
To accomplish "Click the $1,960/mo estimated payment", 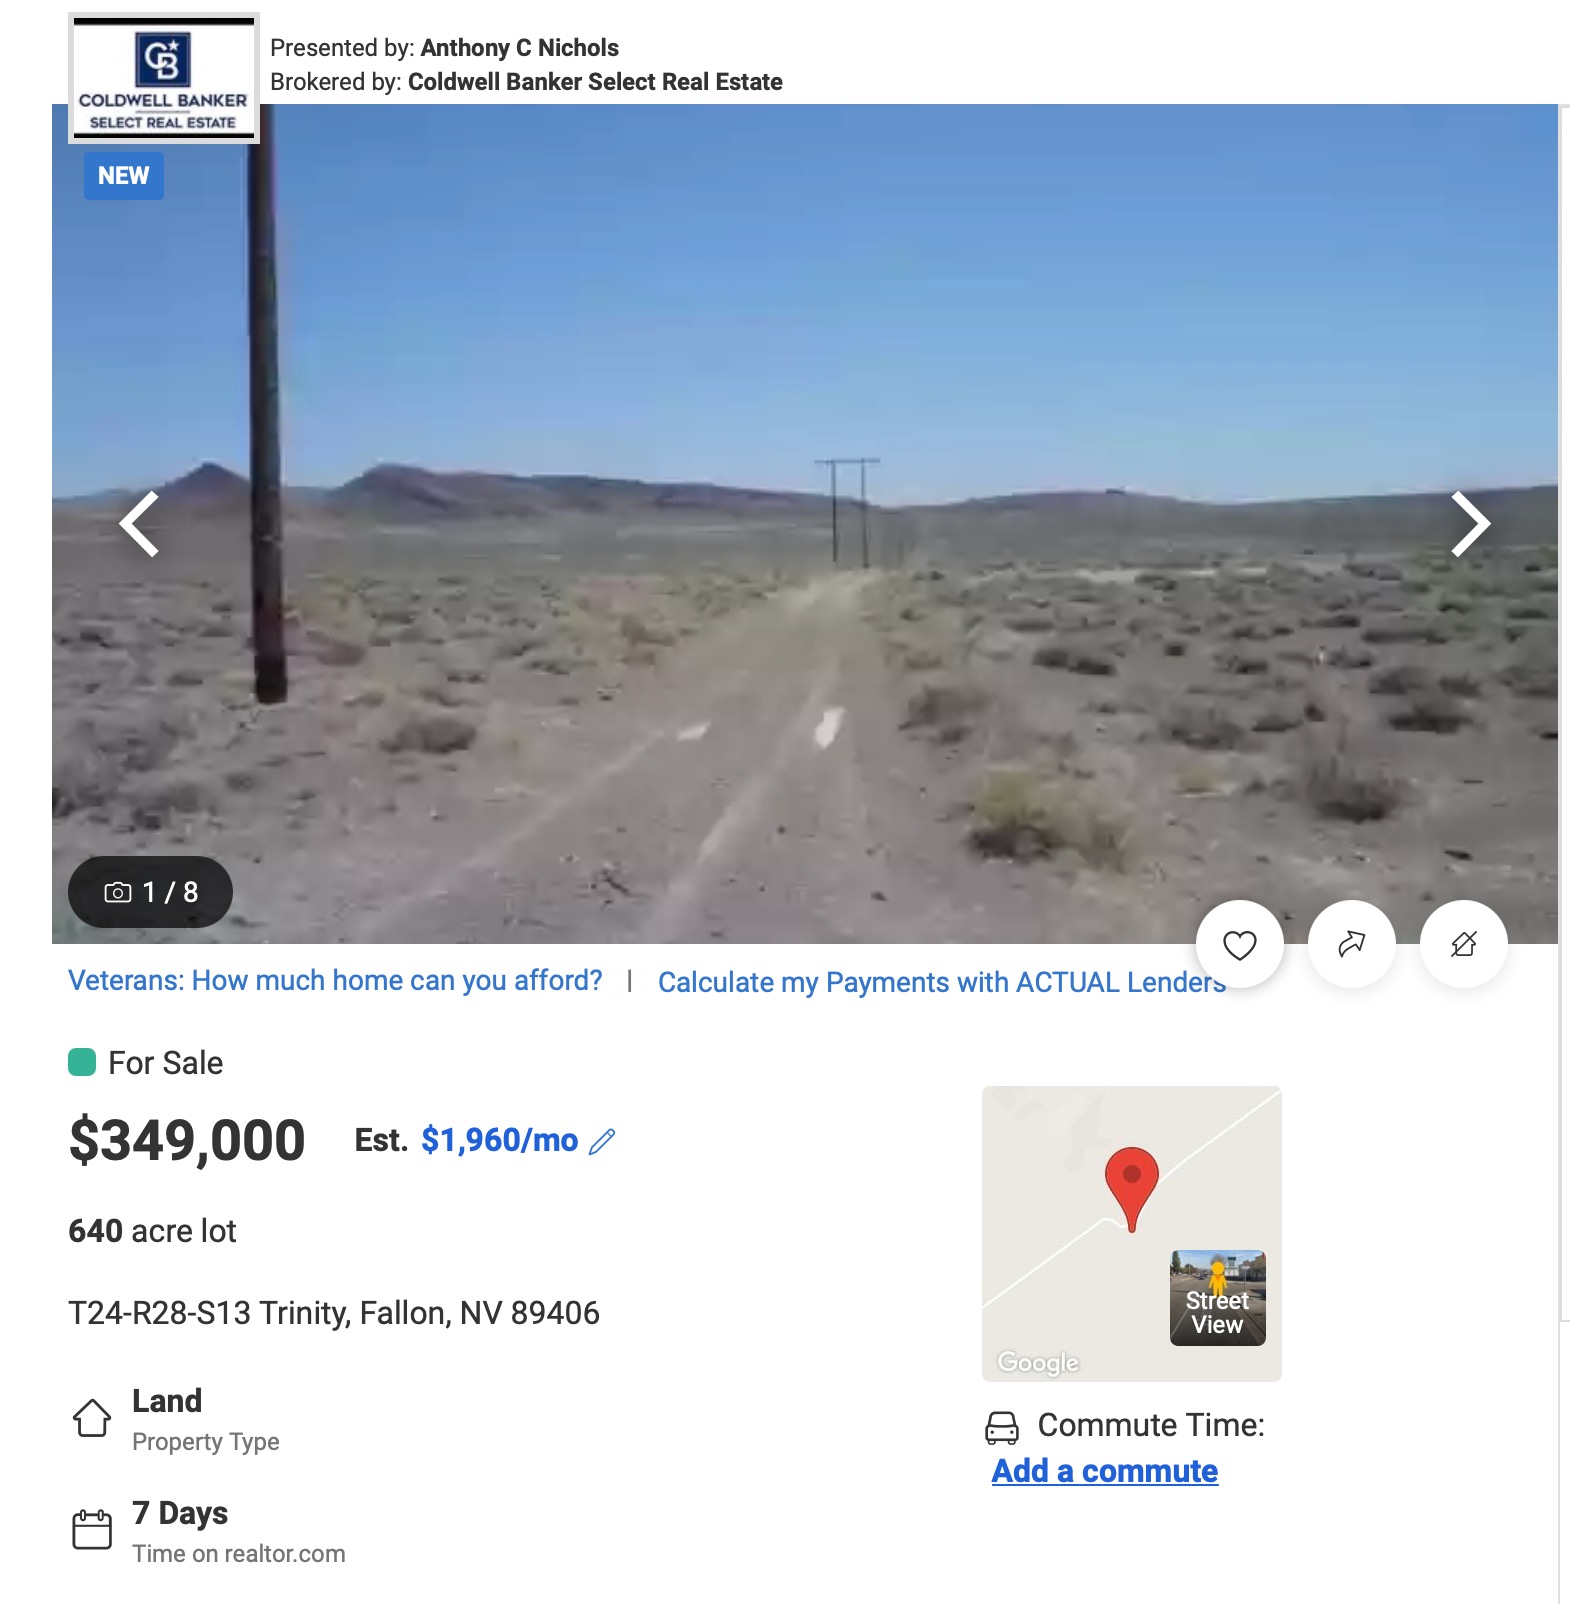I will coord(500,1140).
